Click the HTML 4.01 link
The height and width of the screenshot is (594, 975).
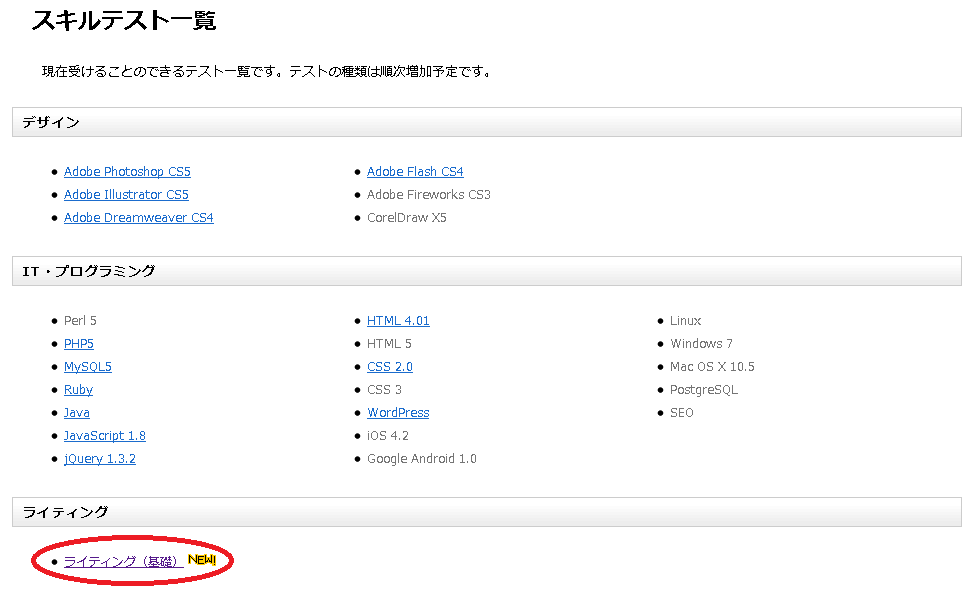[398, 321]
